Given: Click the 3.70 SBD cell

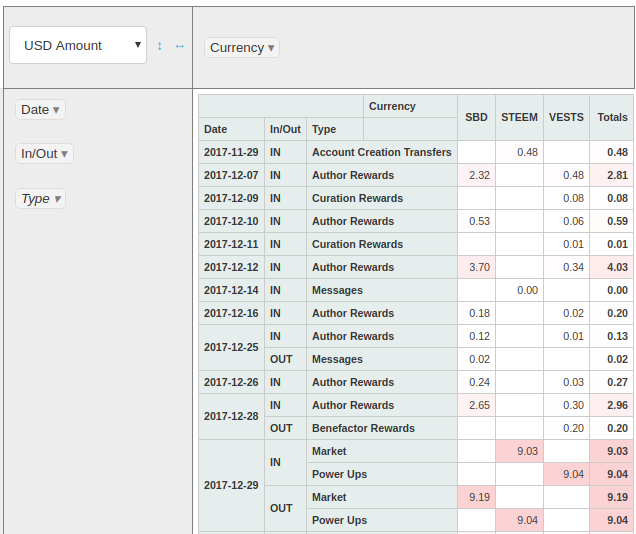Looking at the screenshot, I should (476, 267).
